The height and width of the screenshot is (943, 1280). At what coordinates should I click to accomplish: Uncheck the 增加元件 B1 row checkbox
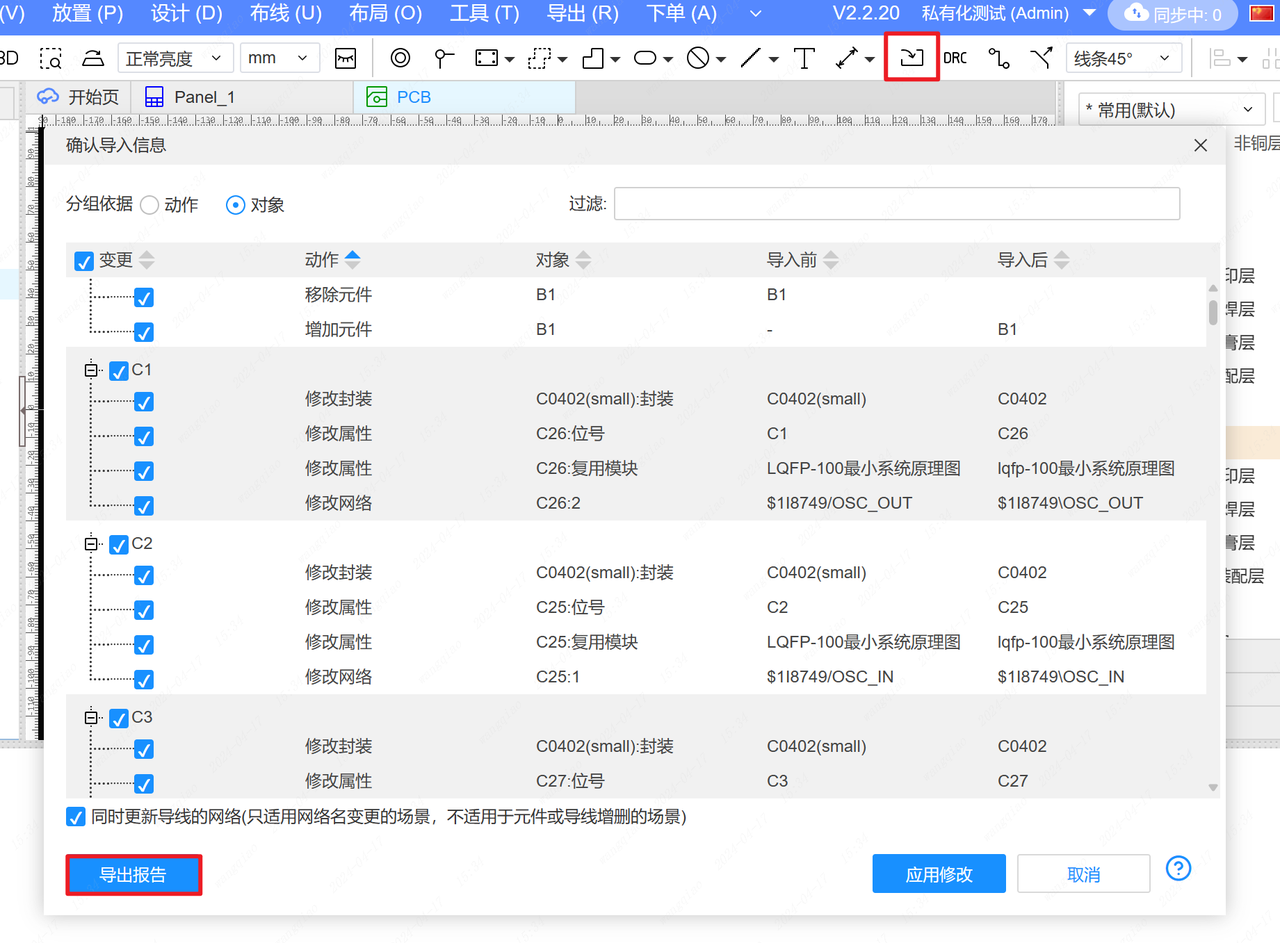coord(144,332)
